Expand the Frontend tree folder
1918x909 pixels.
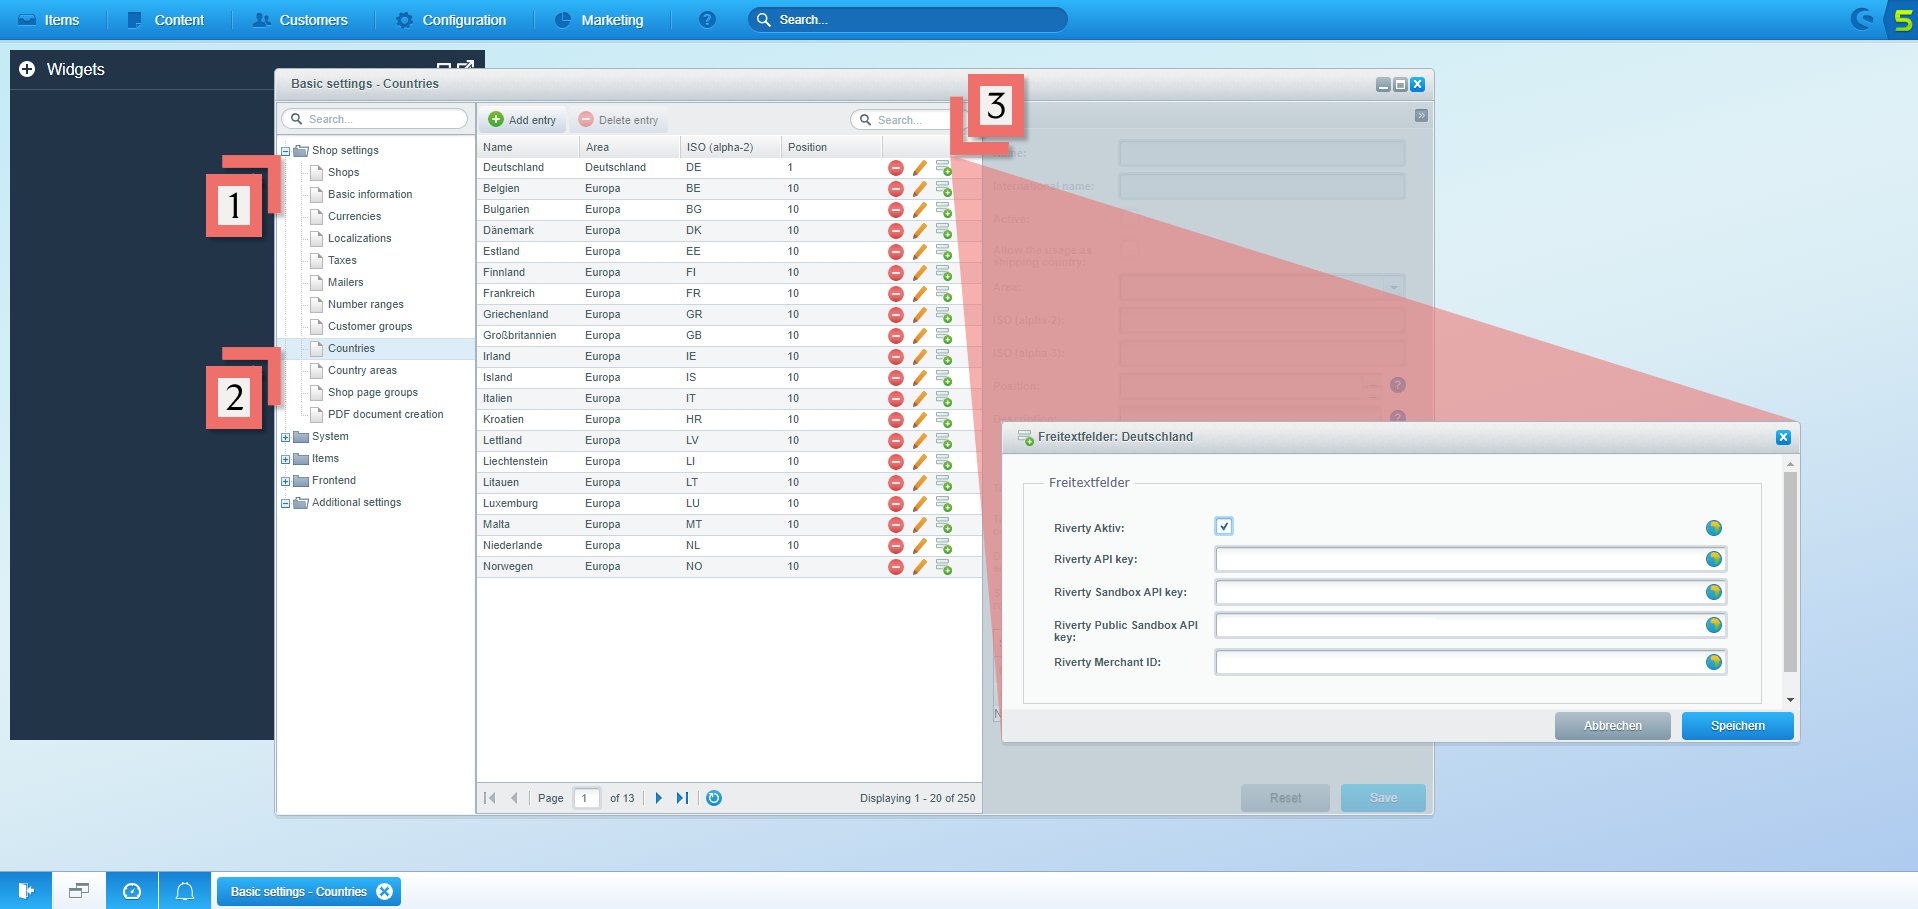(286, 481)
